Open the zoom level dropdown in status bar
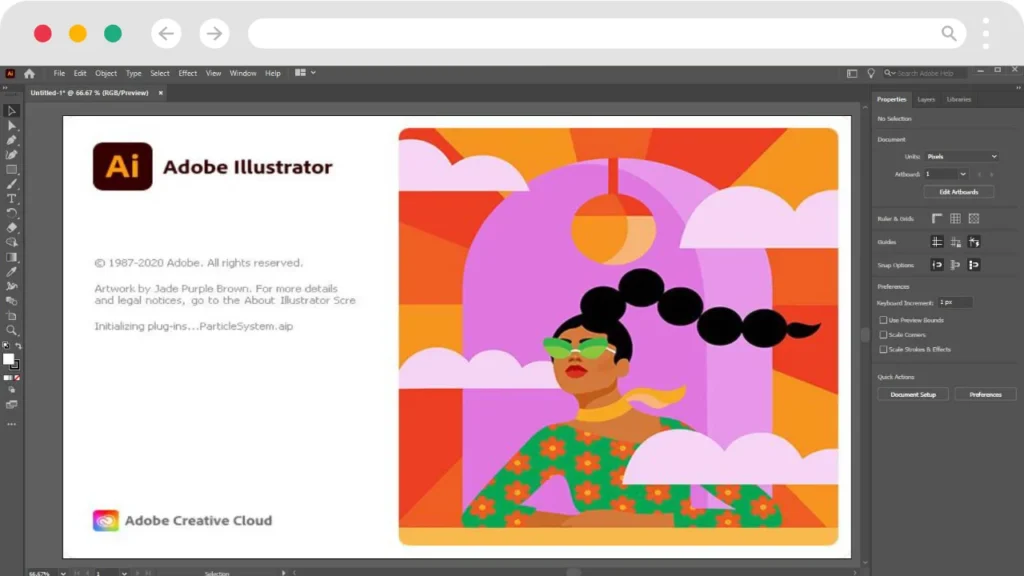Image resolution: width=1024 pixels, height=576 pixels. point(63,573)
